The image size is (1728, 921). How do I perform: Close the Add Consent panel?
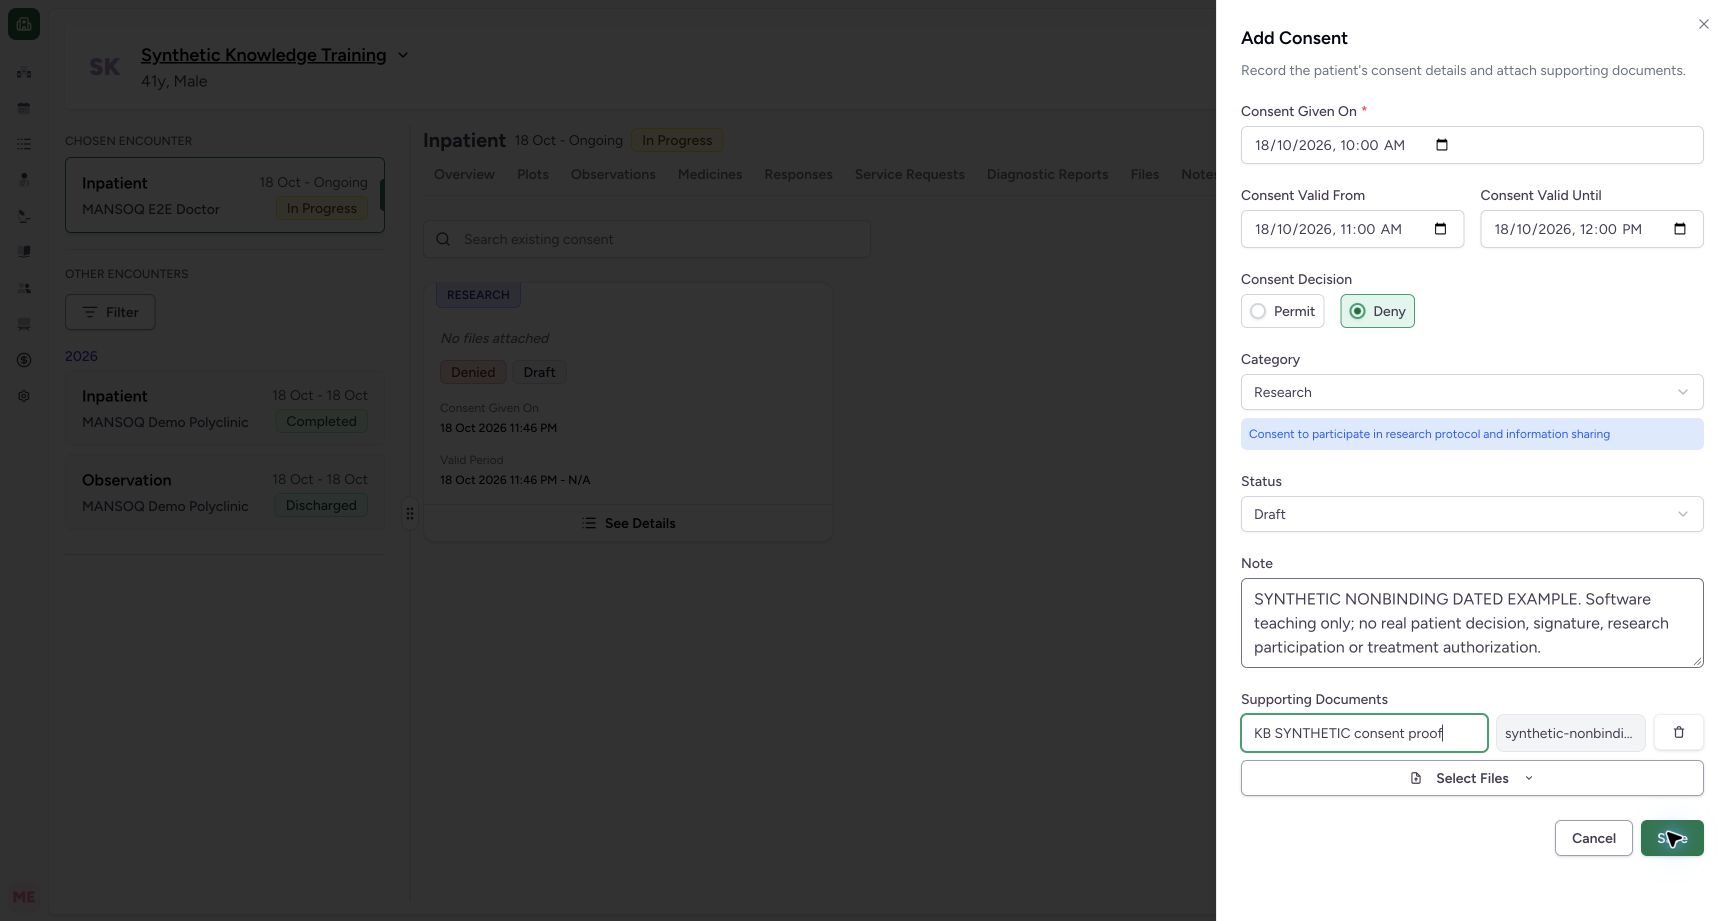(1704, 24)
